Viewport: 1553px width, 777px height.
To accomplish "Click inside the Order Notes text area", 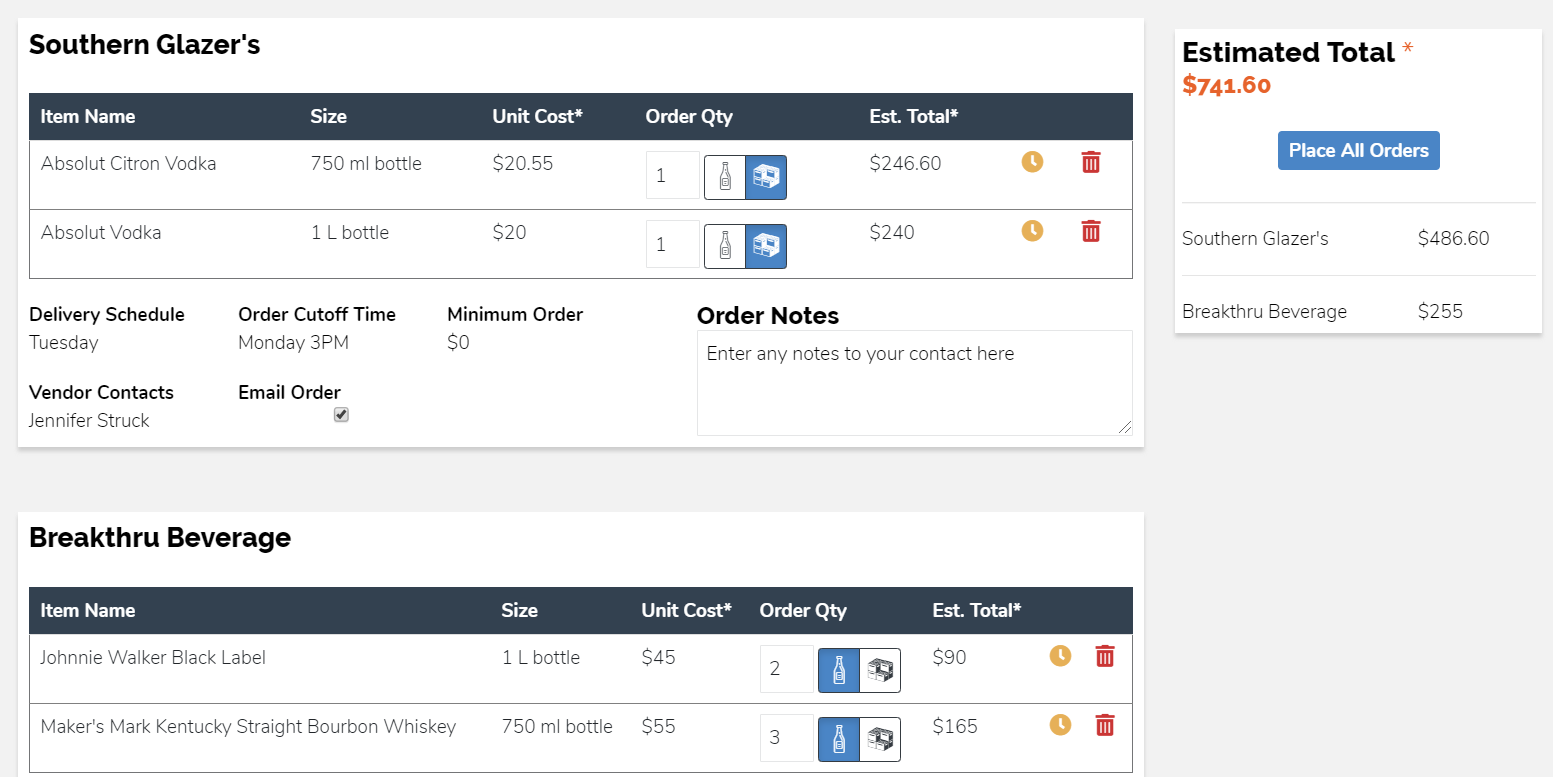I will (913, 383).
